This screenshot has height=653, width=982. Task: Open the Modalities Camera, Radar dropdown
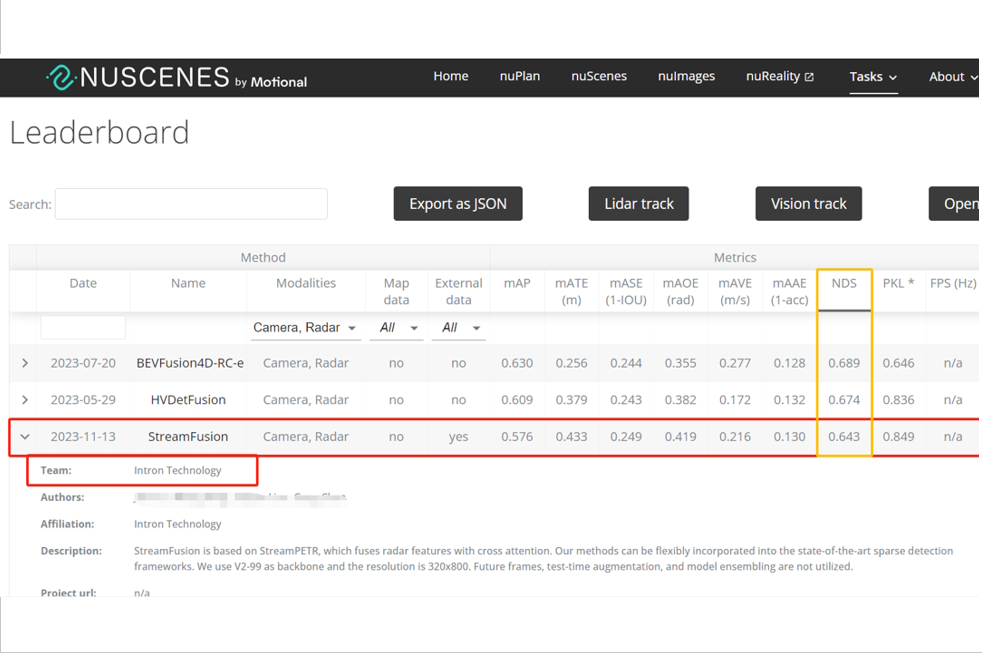[305, 328]
